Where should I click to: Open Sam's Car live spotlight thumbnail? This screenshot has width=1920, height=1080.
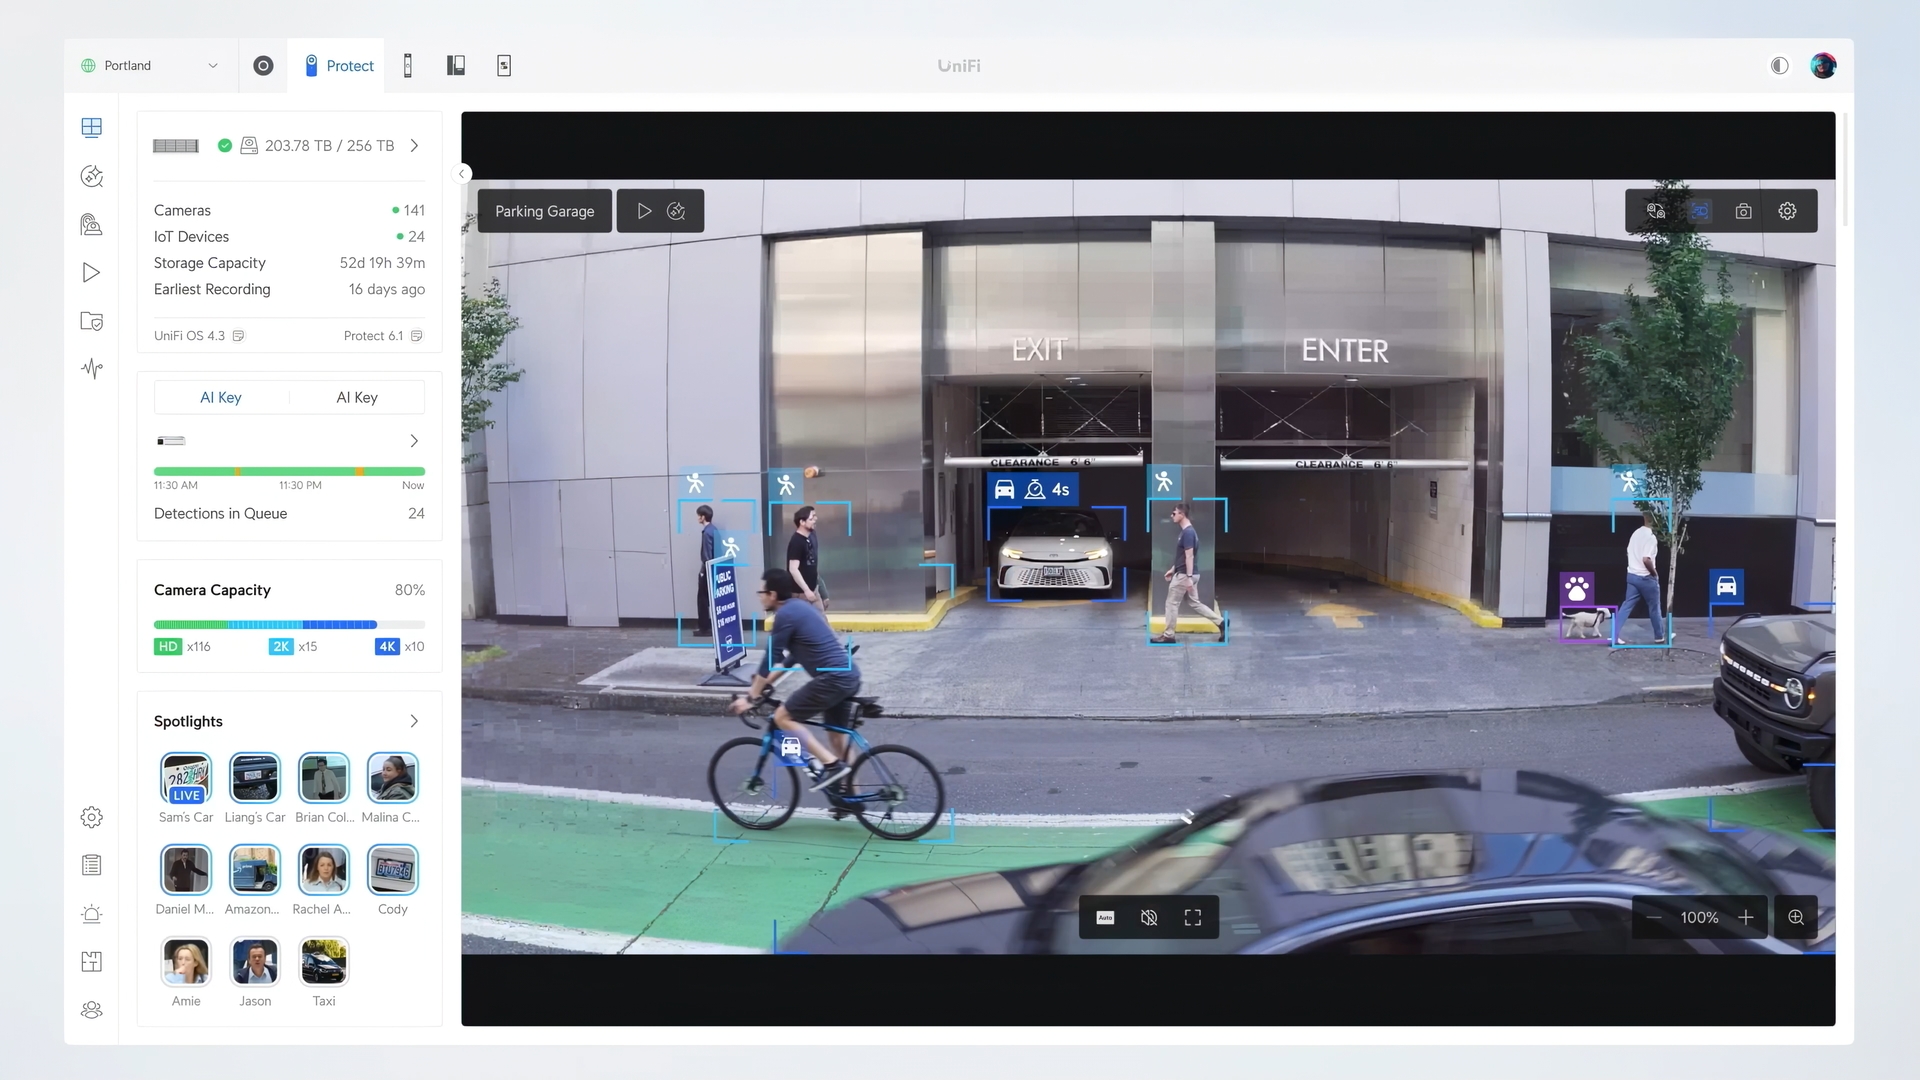186,778
